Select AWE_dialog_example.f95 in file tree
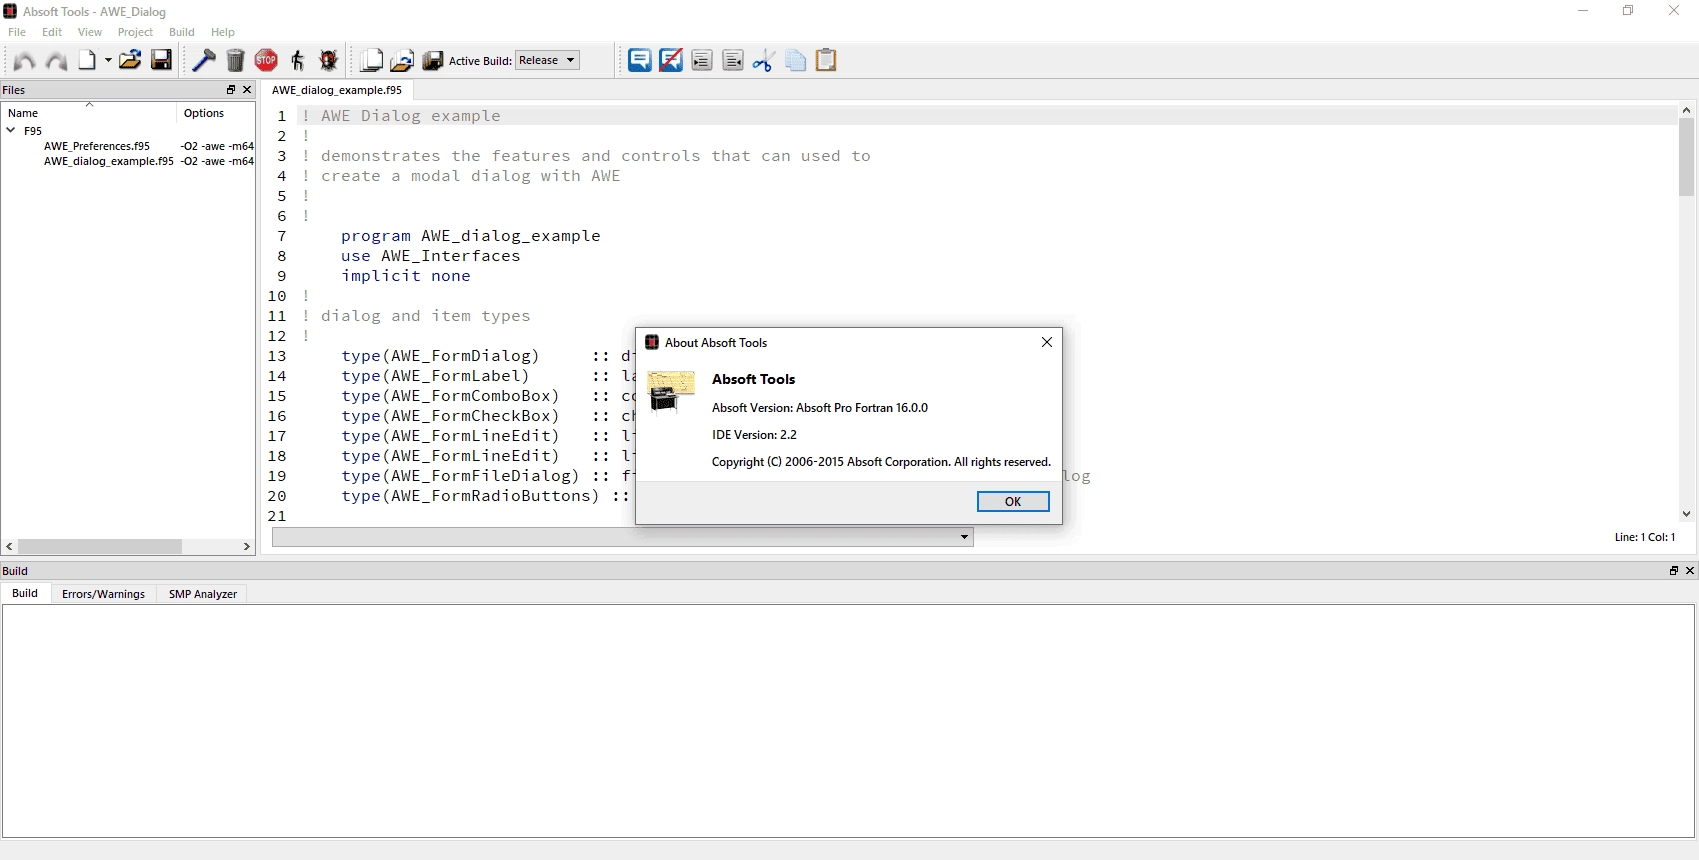 (109, 161)
